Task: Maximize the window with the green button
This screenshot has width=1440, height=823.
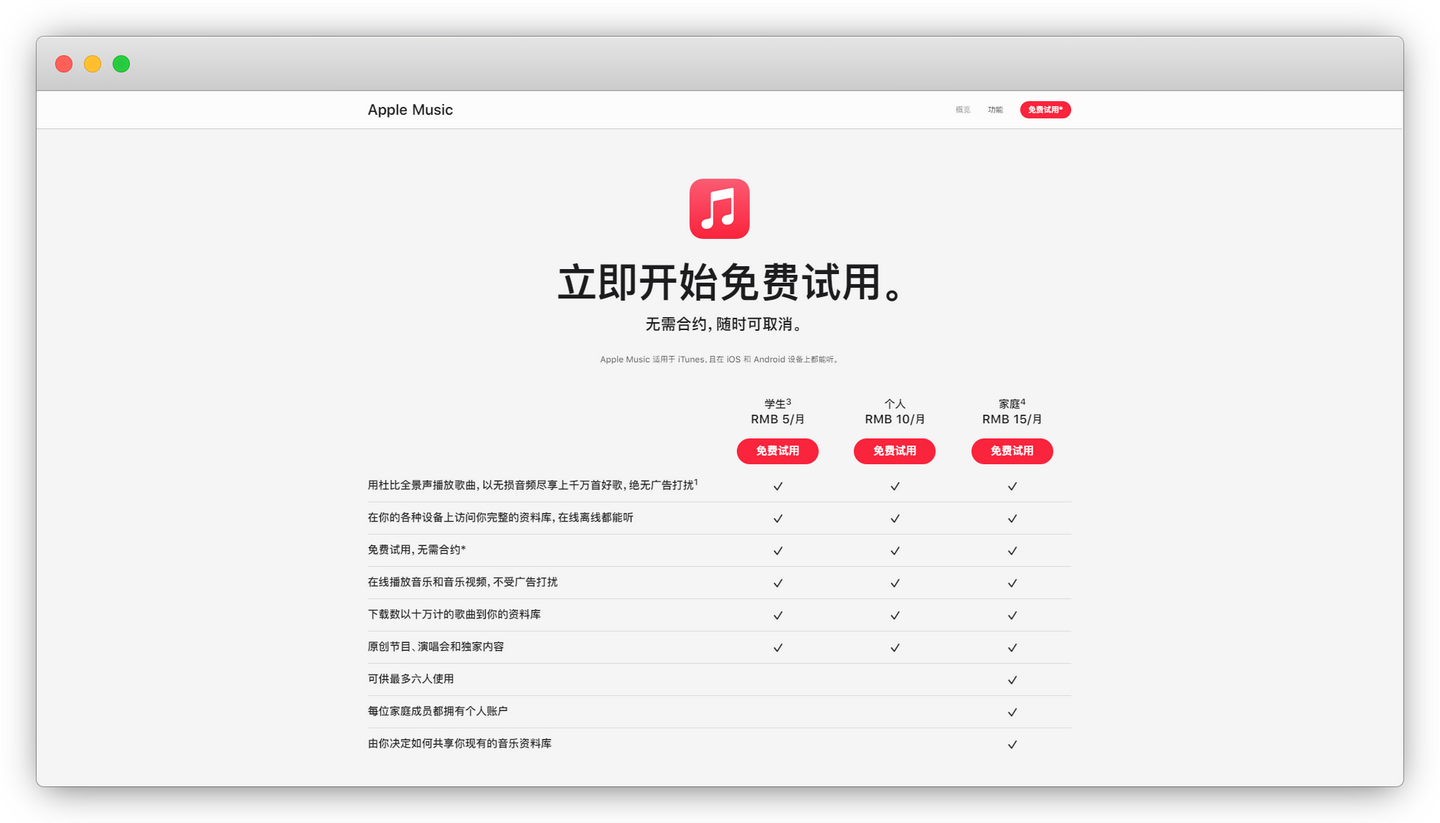Action: pyautogui.click(x=121, y=64)
